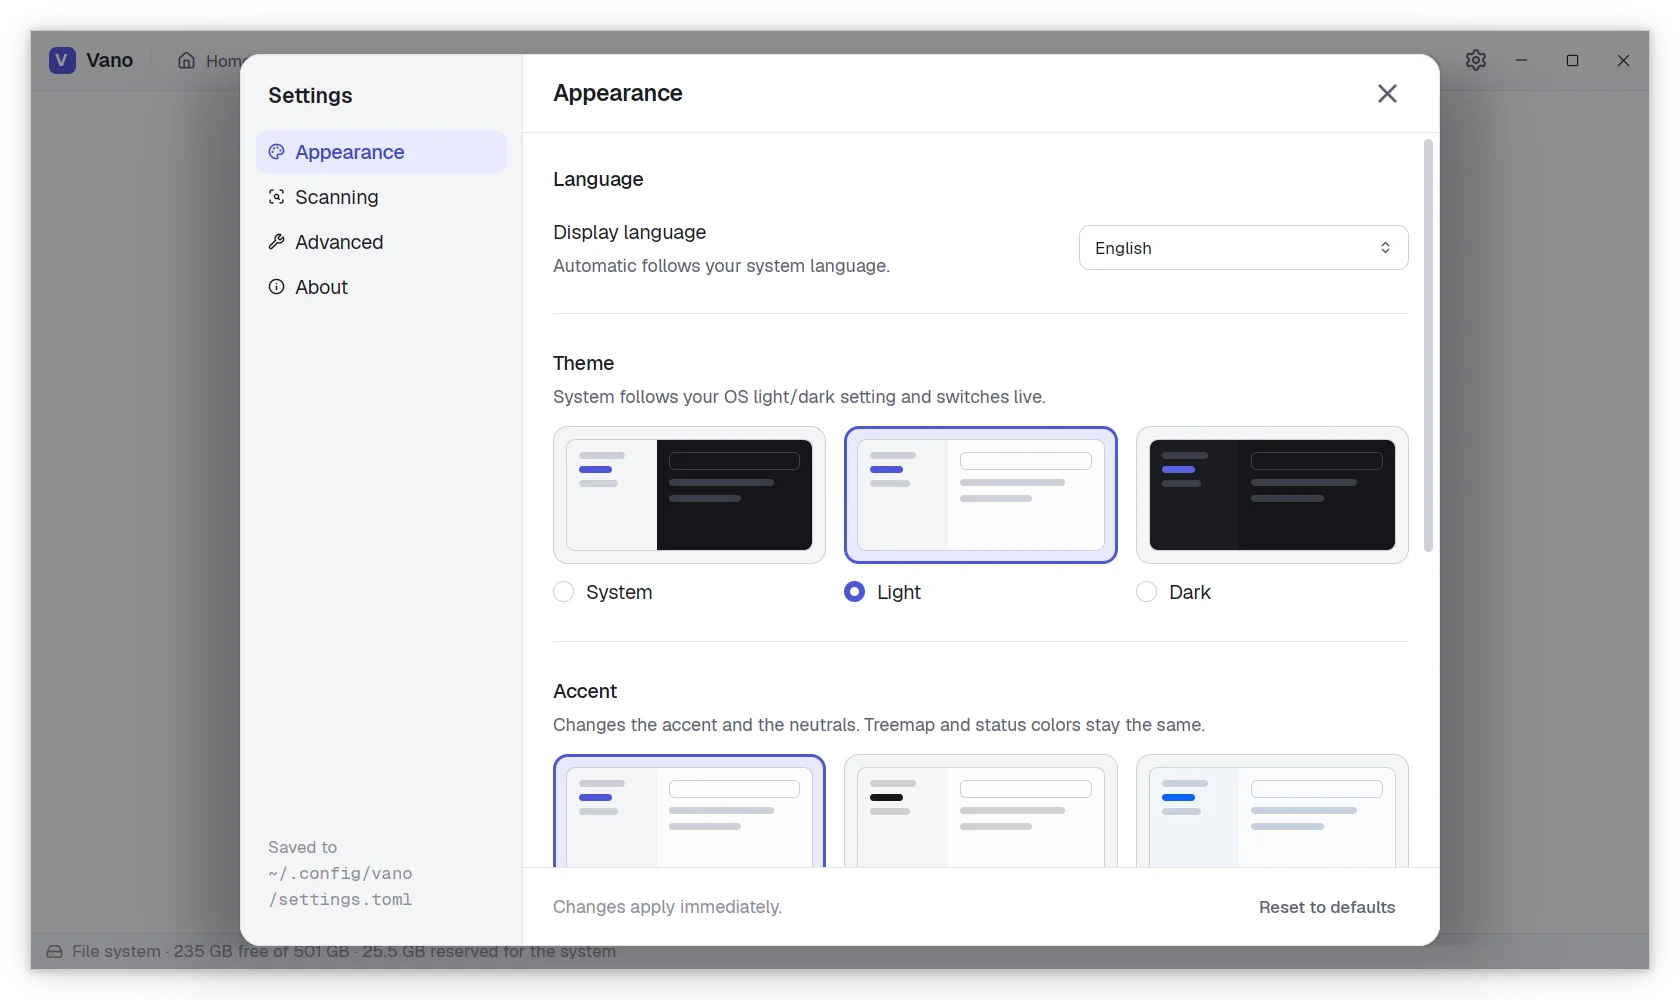
Task: Click the Vano app logo icon
Action: (62, 60)
